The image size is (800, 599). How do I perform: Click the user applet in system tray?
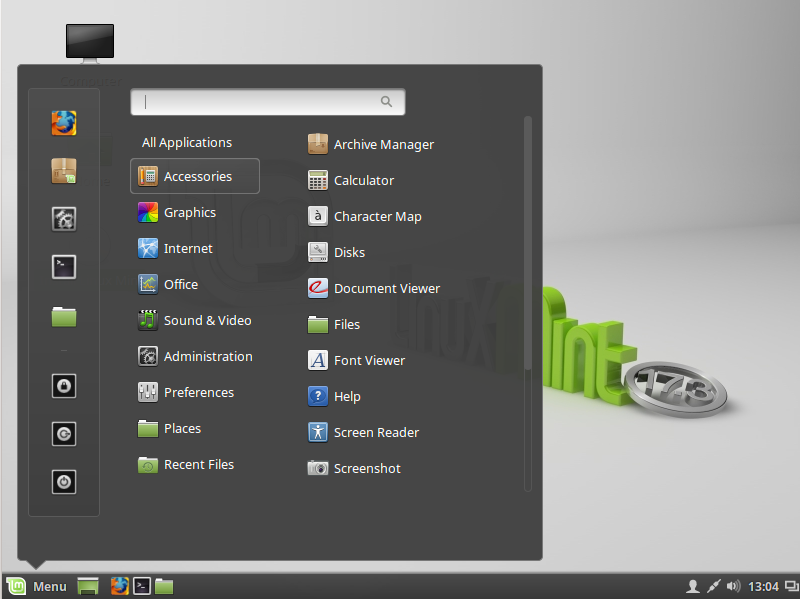692,586
